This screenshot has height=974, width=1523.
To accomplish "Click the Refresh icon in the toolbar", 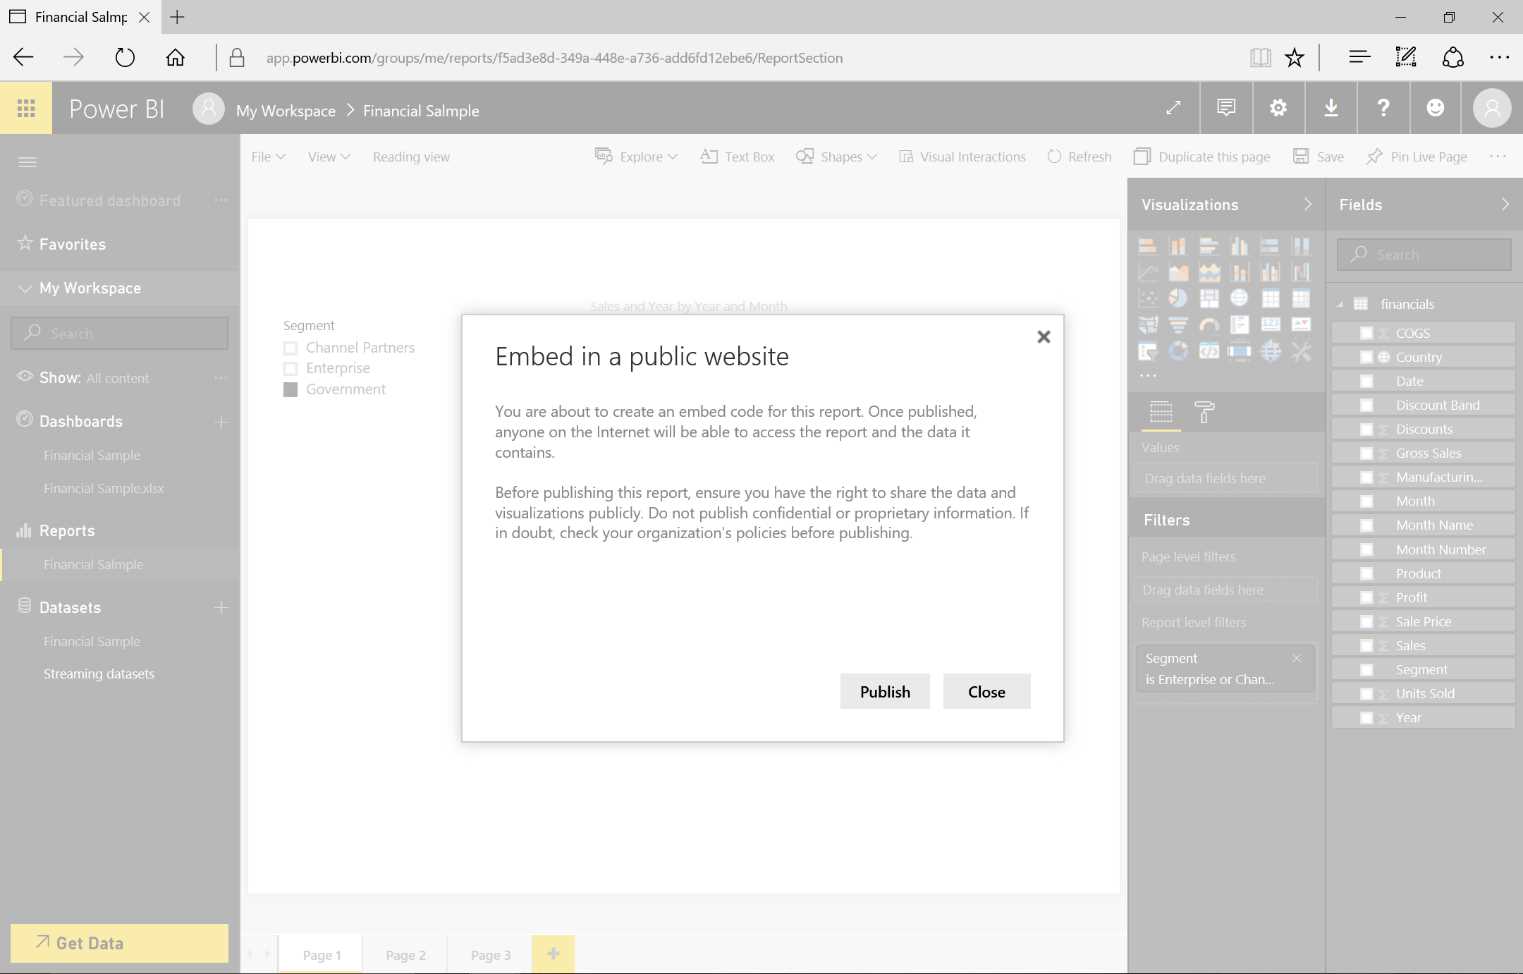I will [x=1054, y=156].
